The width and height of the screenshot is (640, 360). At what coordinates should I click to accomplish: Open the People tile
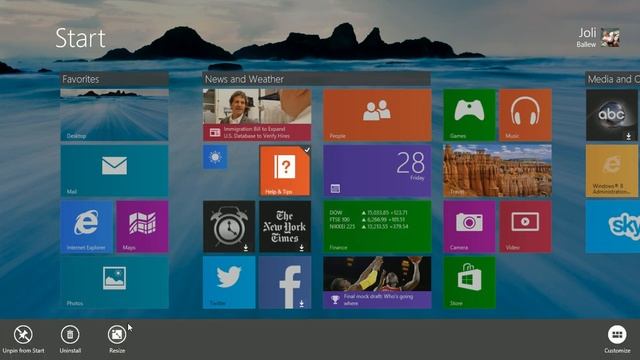coord(377,115)
